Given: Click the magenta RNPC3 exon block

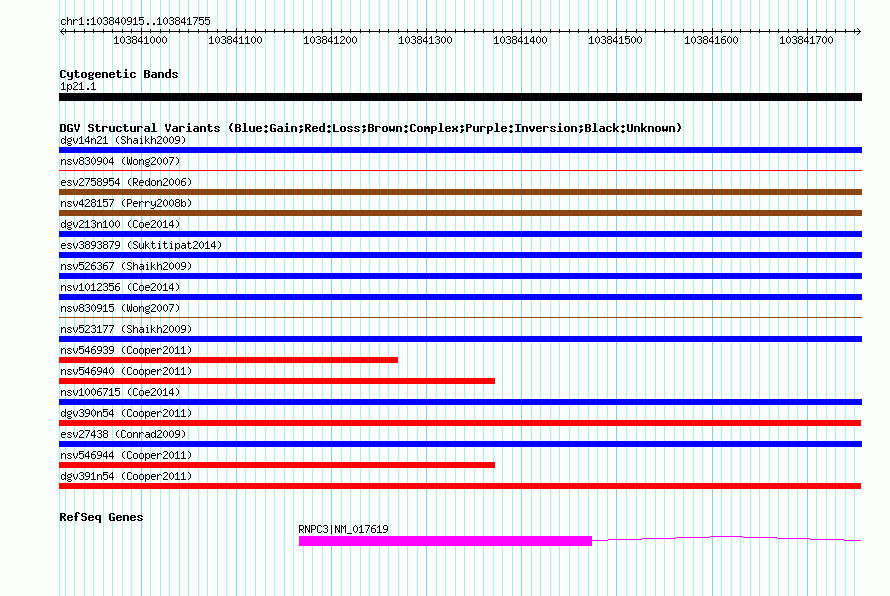Looking at the screenshot, I should 445,541.
